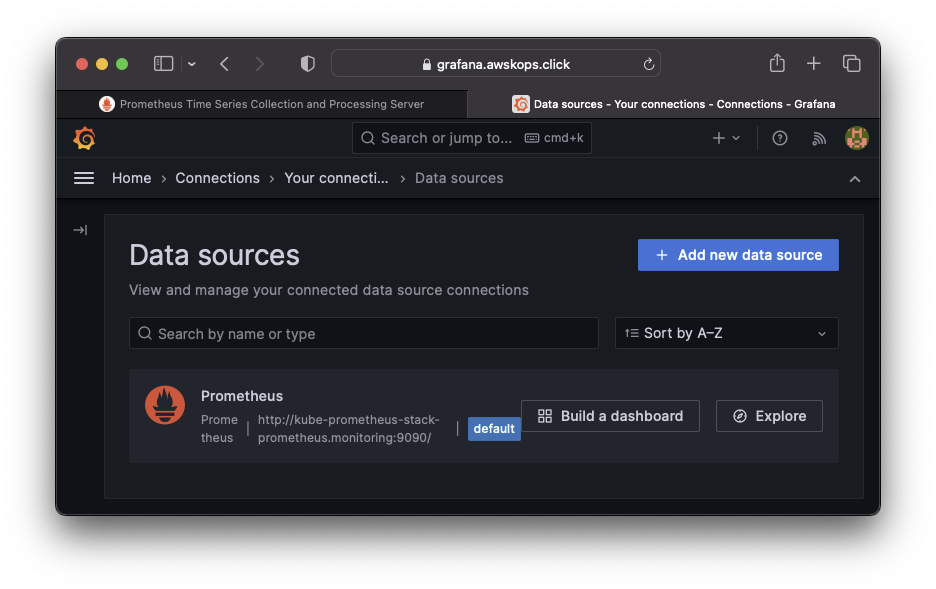Select the Data sources Grafana tab
Image resolution: width=936 pixels, height=589 pixels.
coord(673,104)
